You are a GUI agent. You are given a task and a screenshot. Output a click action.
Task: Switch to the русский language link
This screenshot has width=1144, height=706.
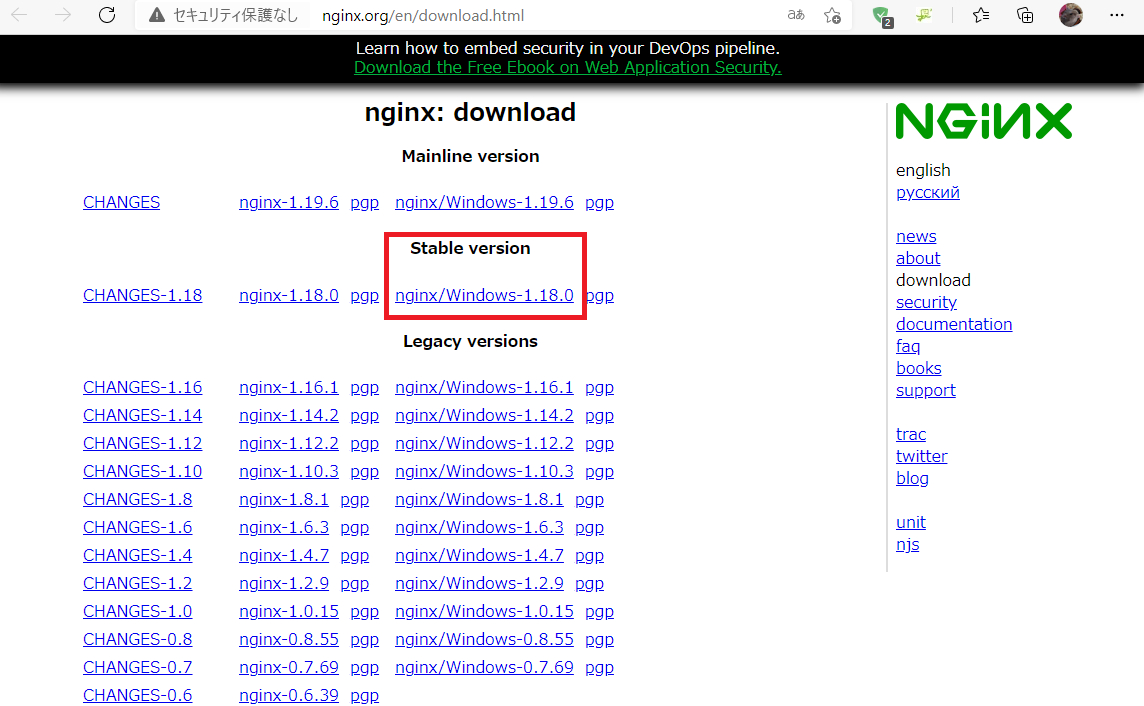(927, 193)
